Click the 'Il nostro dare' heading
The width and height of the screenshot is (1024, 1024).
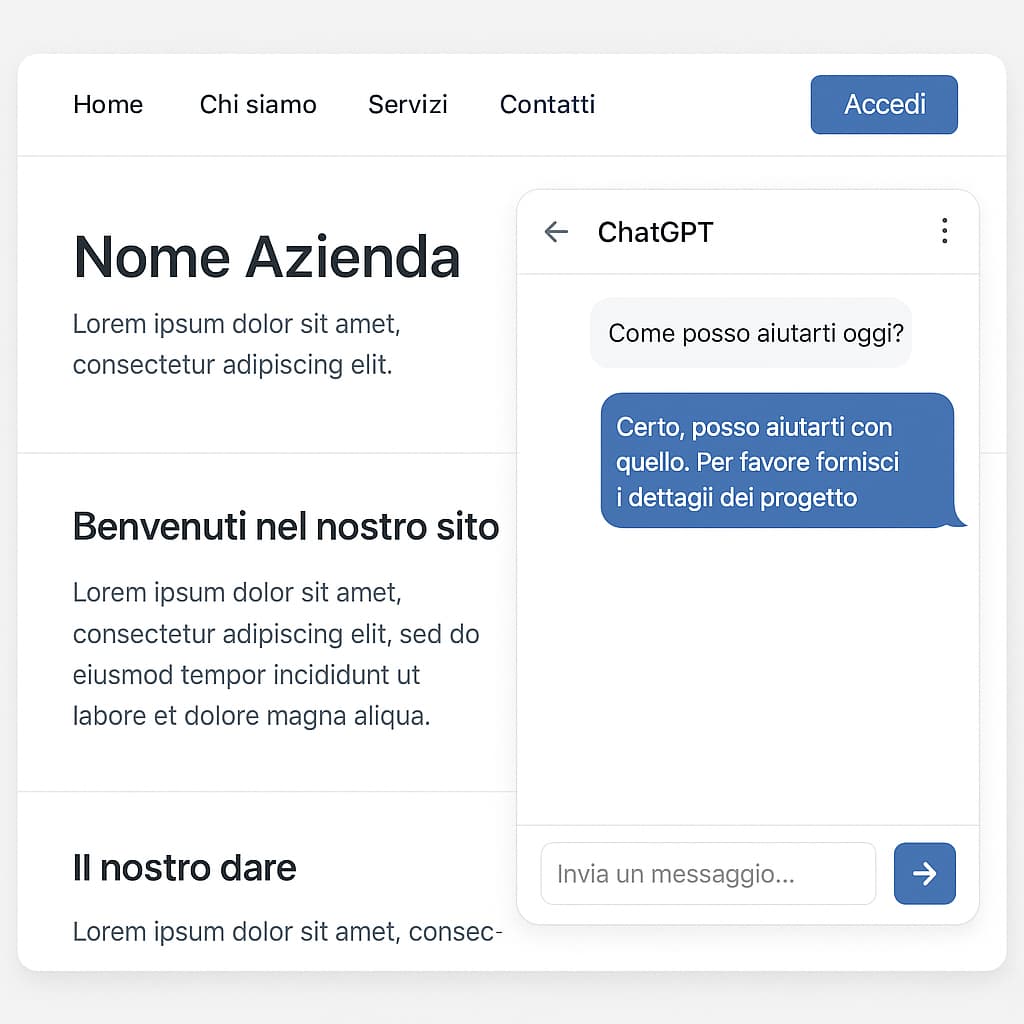(x=184, y=867)
